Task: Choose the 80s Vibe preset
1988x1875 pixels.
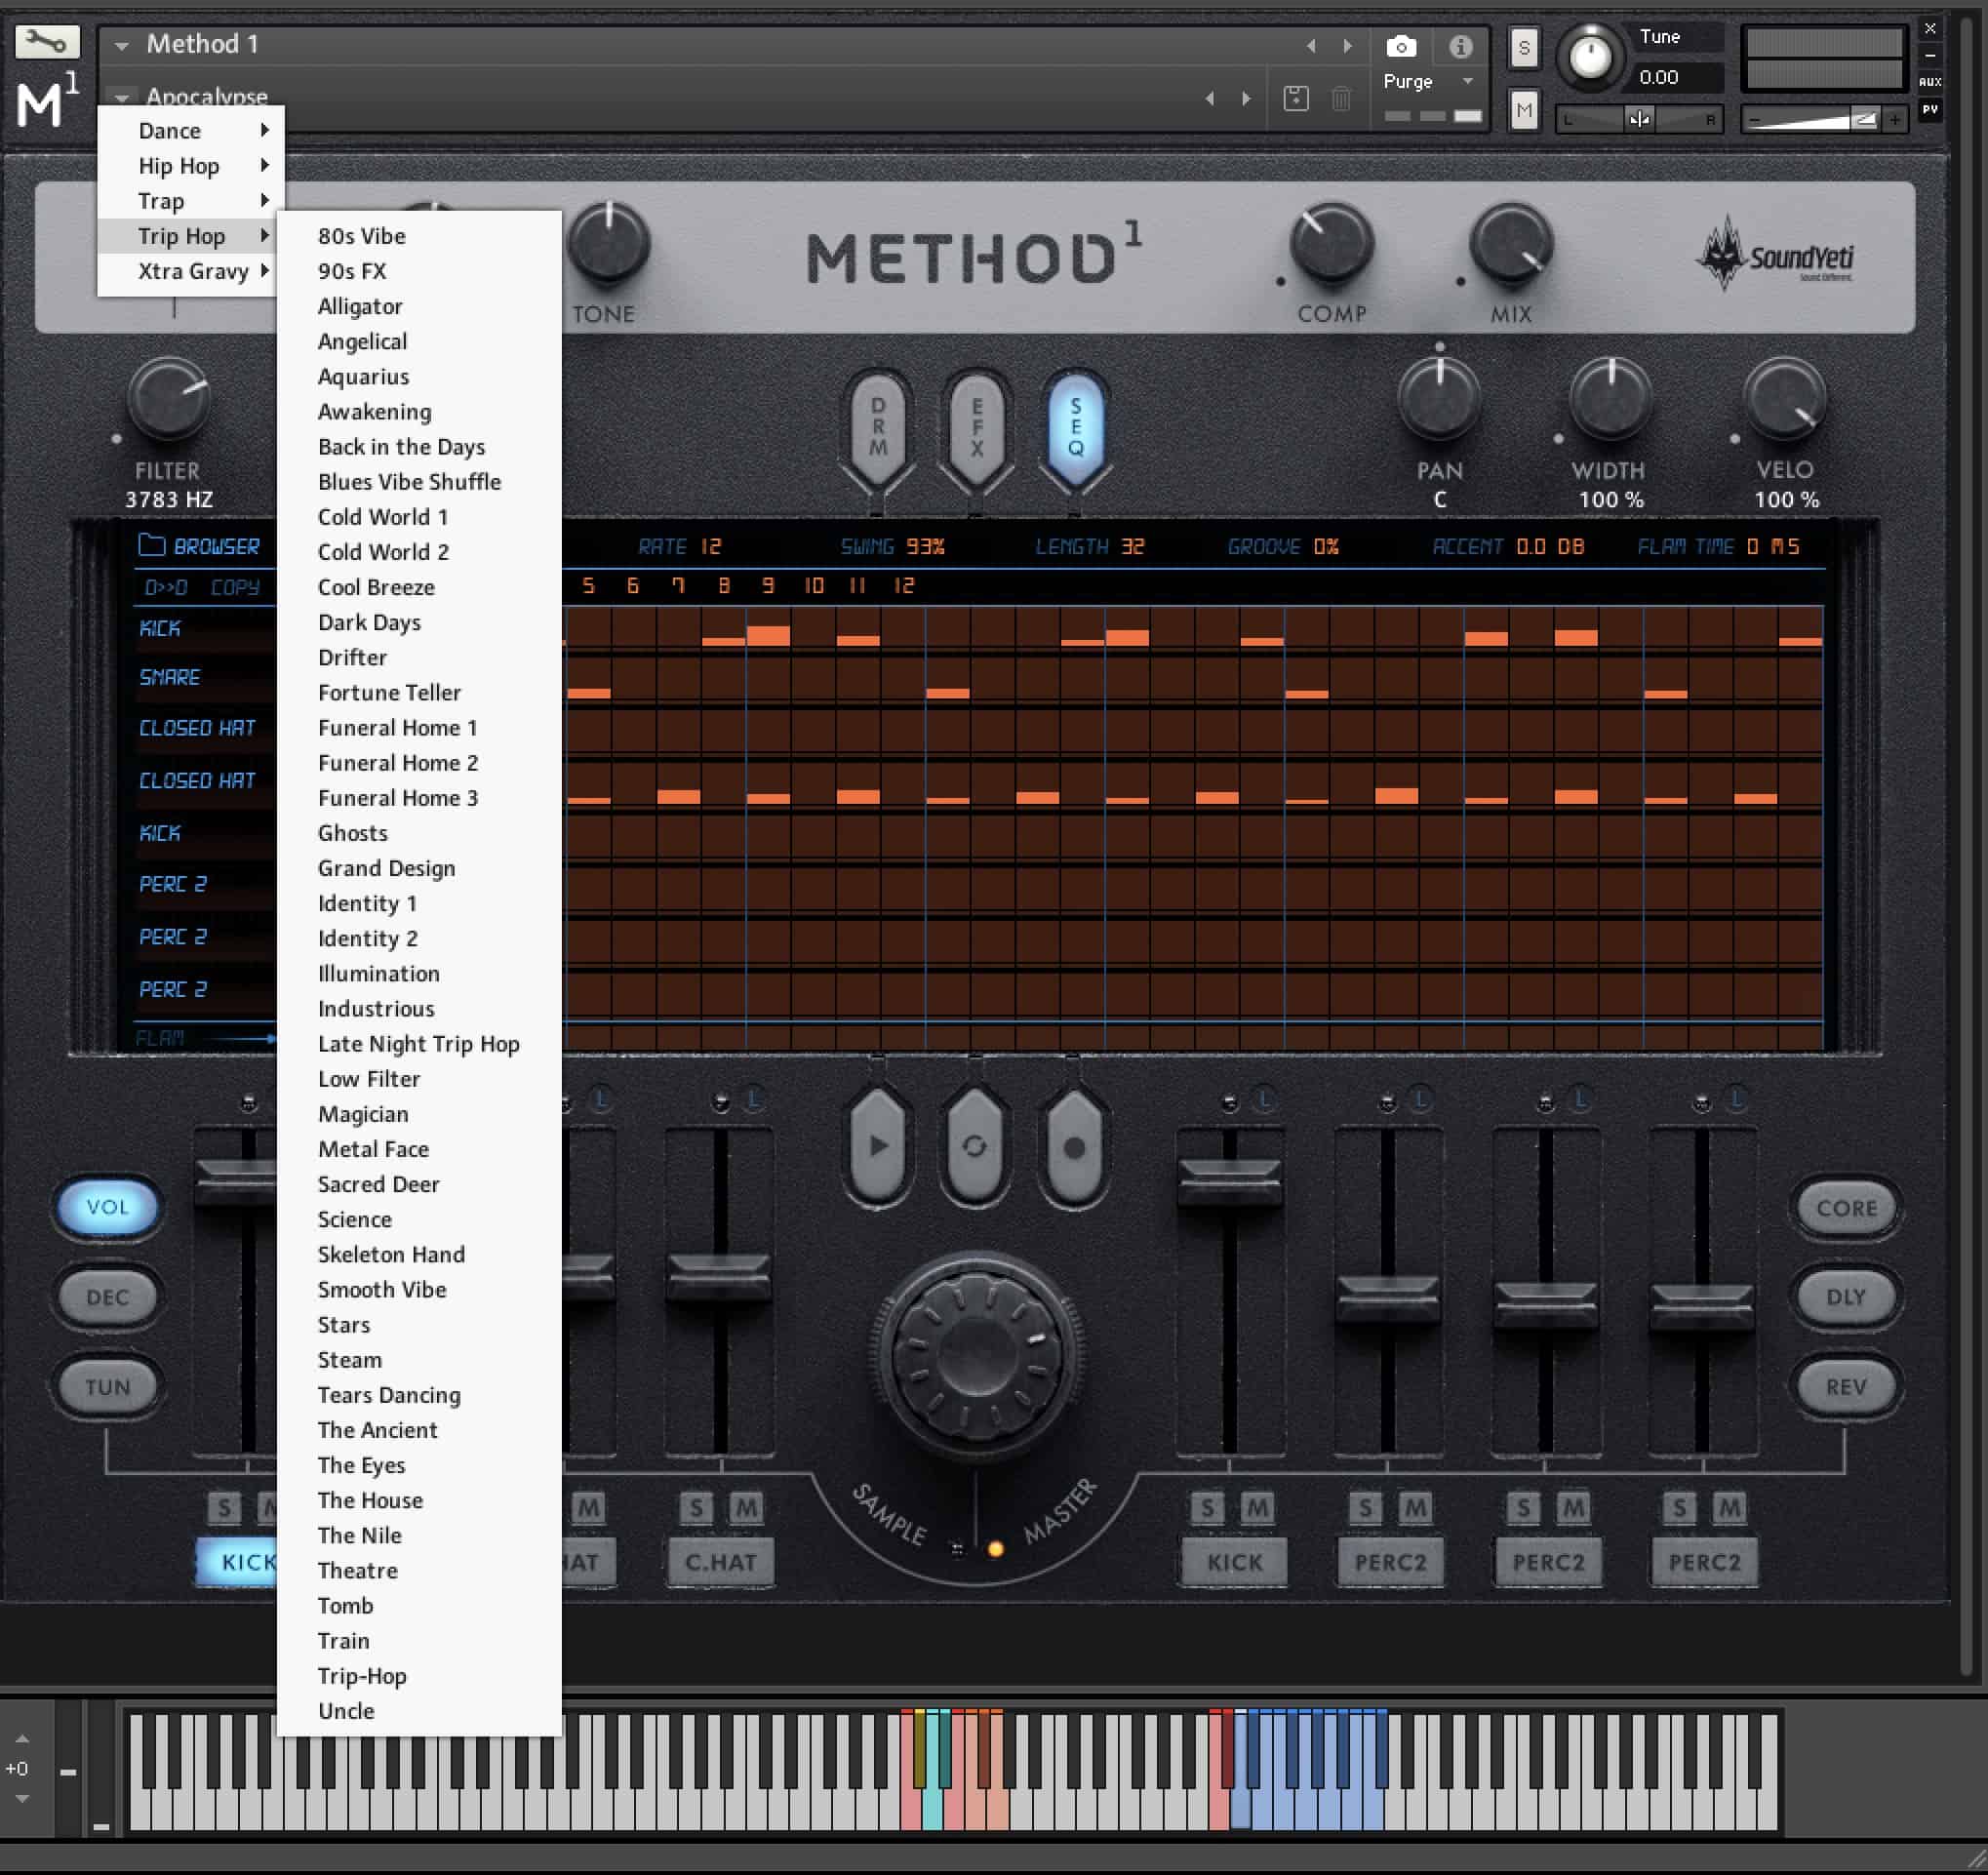Action: click(x=419, y=235)
